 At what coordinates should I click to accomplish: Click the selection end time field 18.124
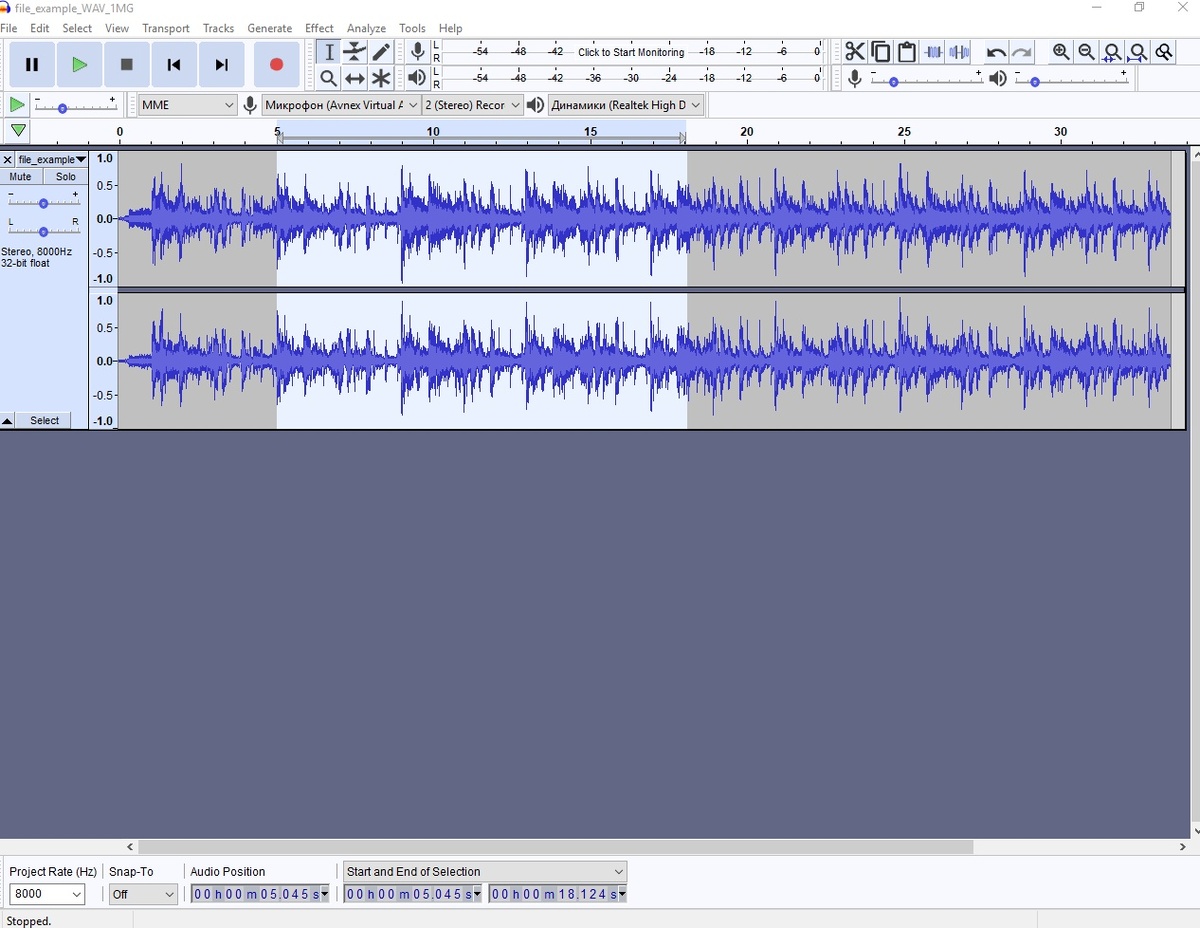coord(556,894)
